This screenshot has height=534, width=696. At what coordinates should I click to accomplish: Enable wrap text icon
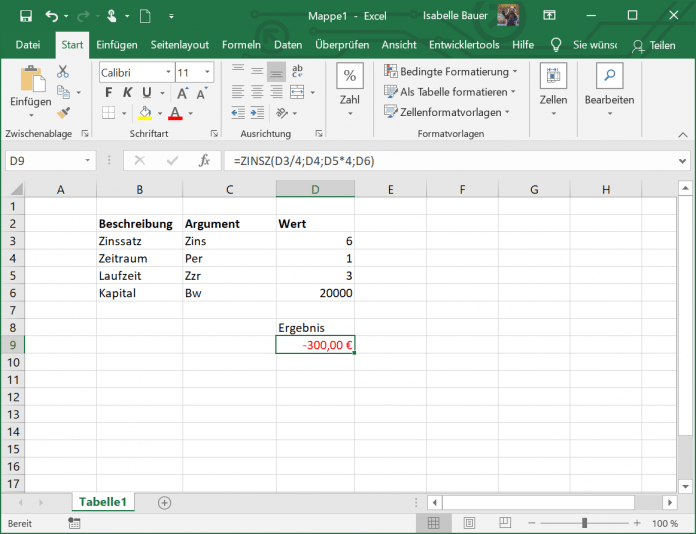(x=297, y=71)
